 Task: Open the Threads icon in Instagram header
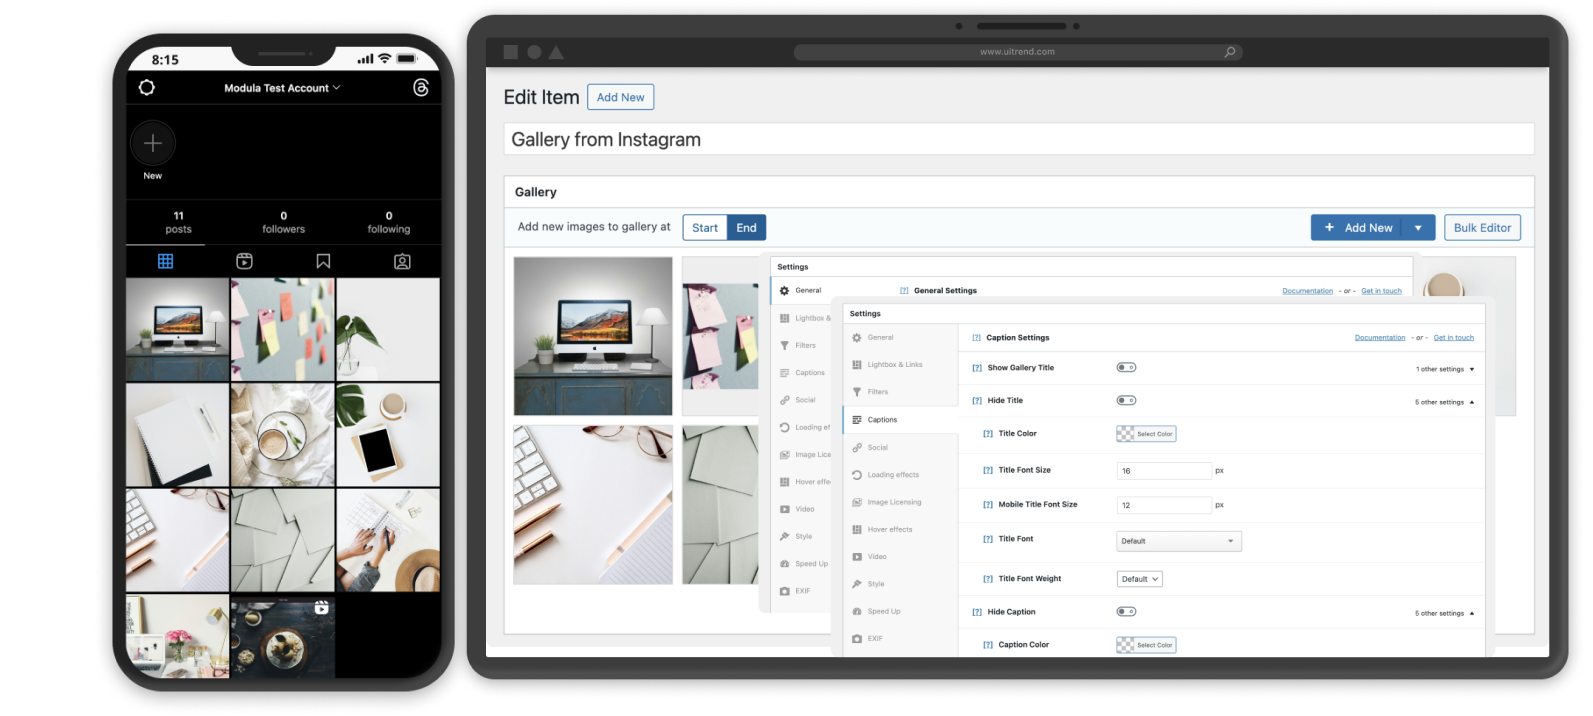tap(421, 88)
